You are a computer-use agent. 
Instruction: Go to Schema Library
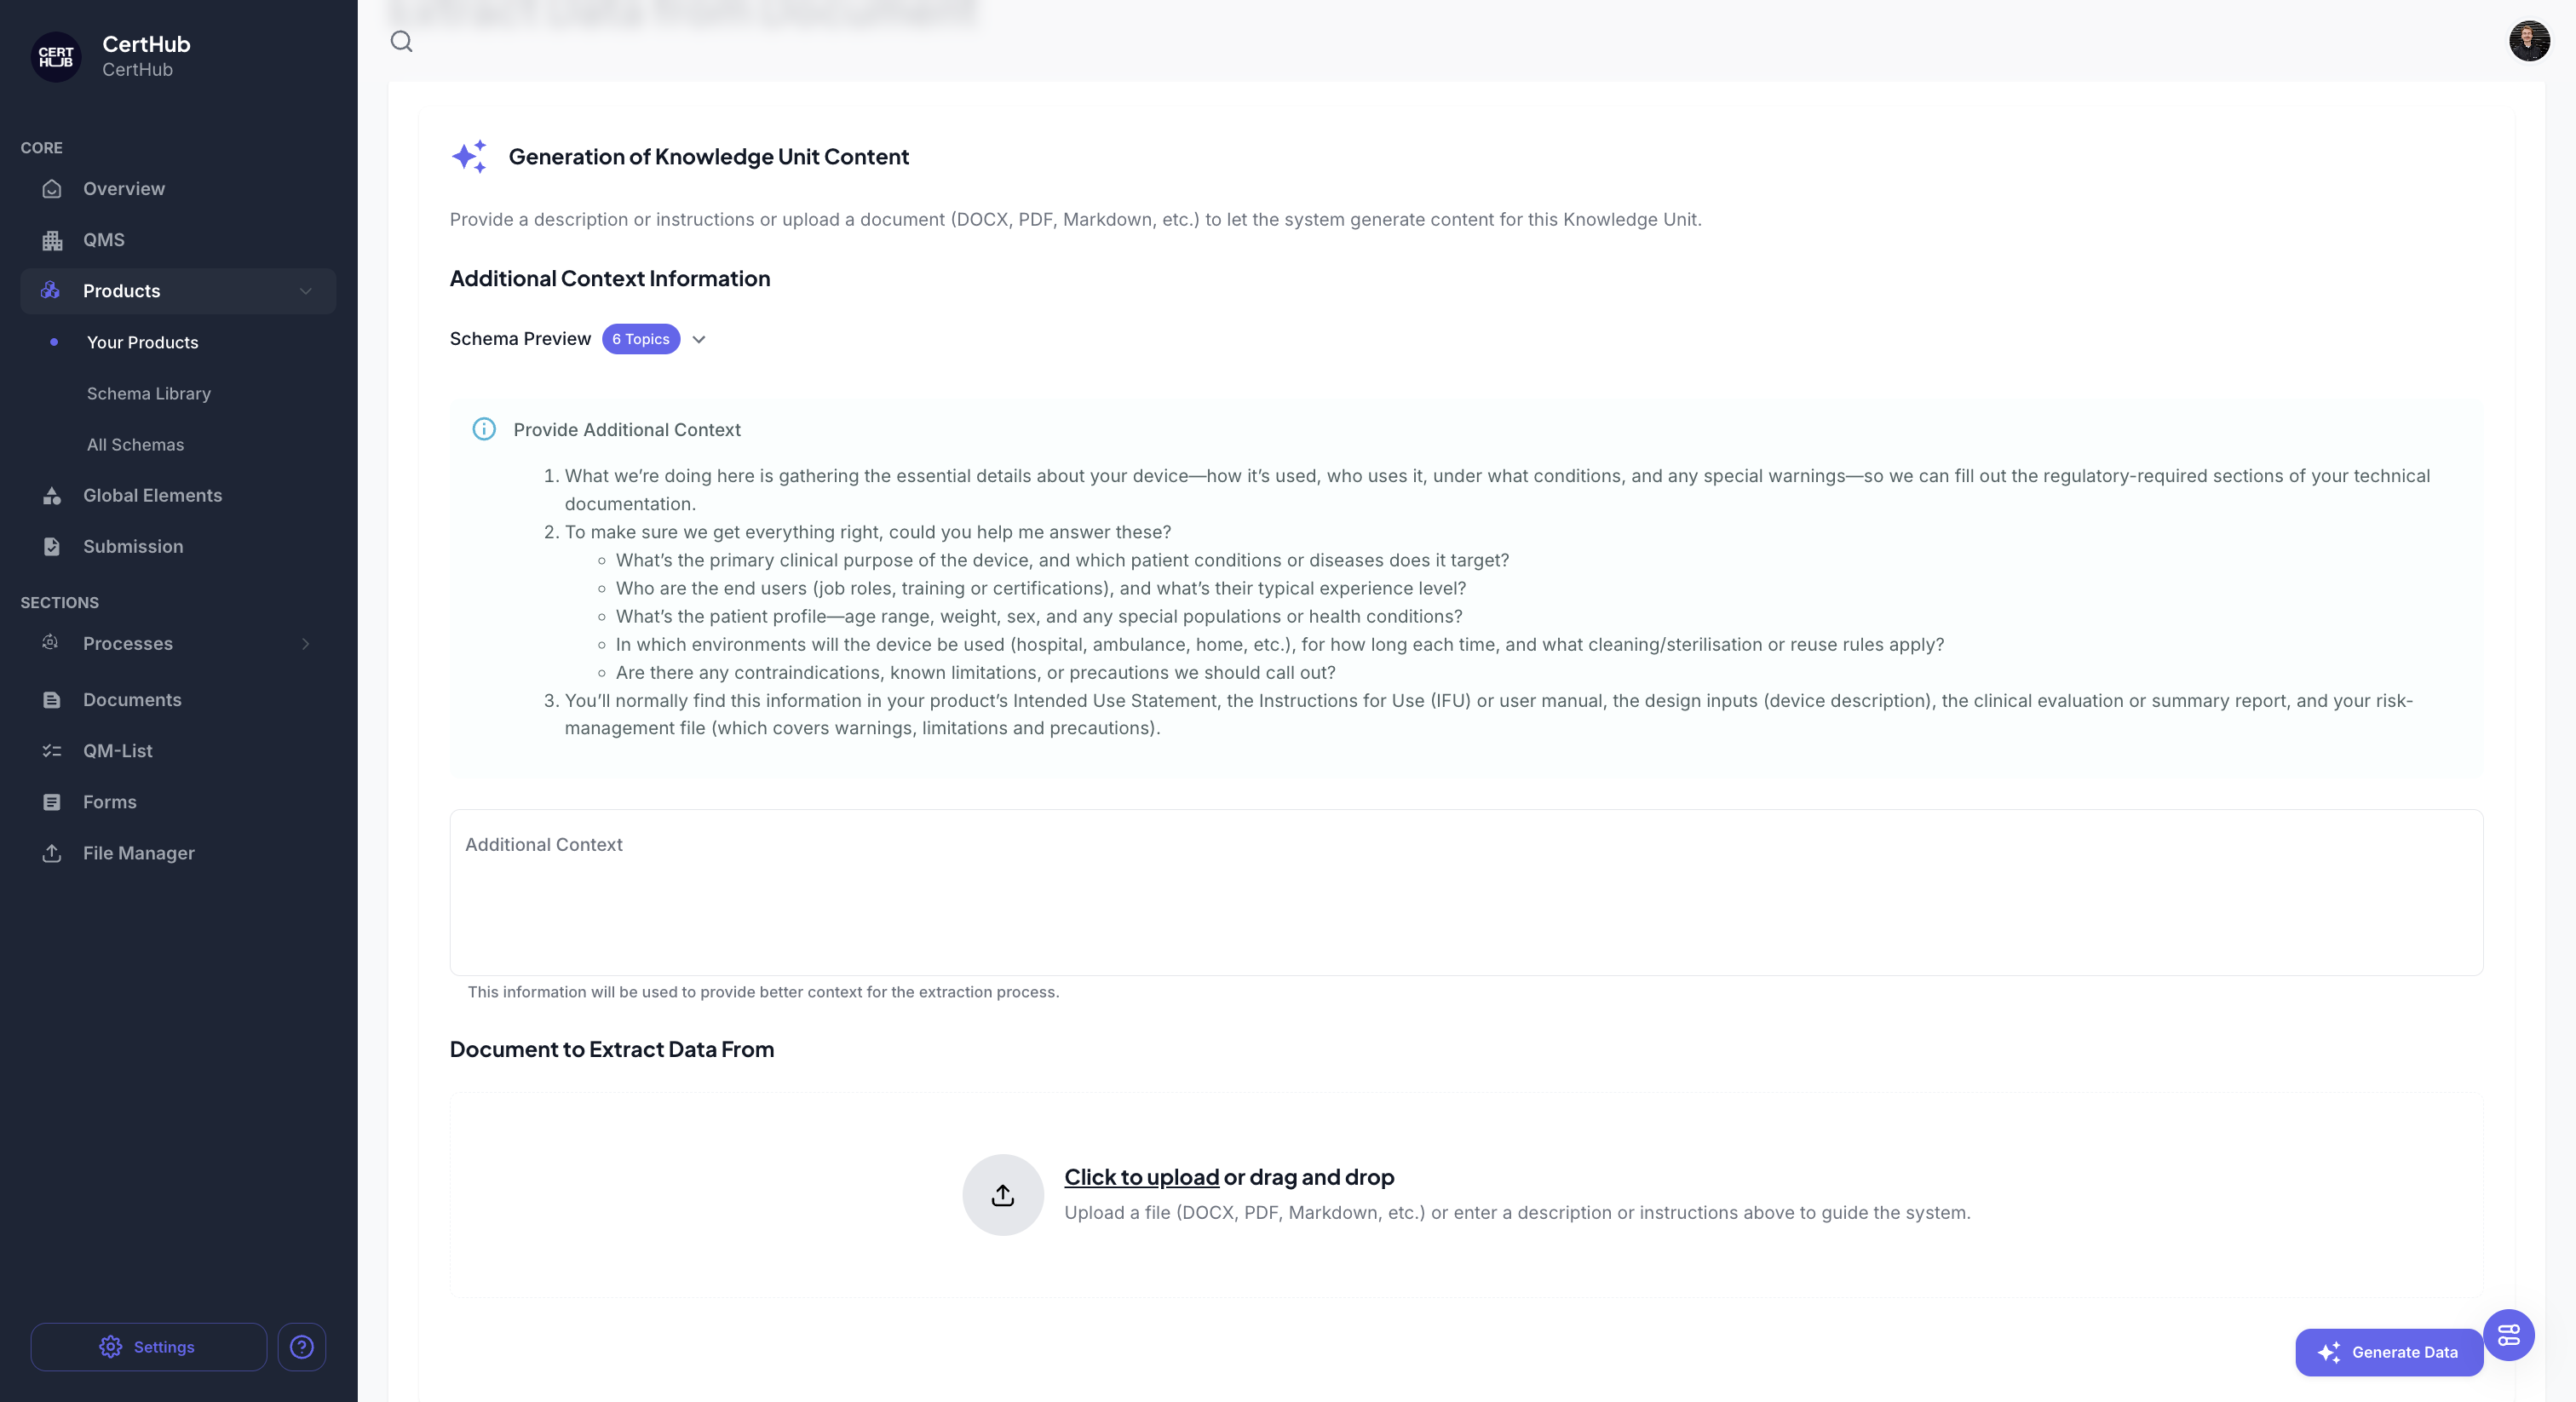148,393
